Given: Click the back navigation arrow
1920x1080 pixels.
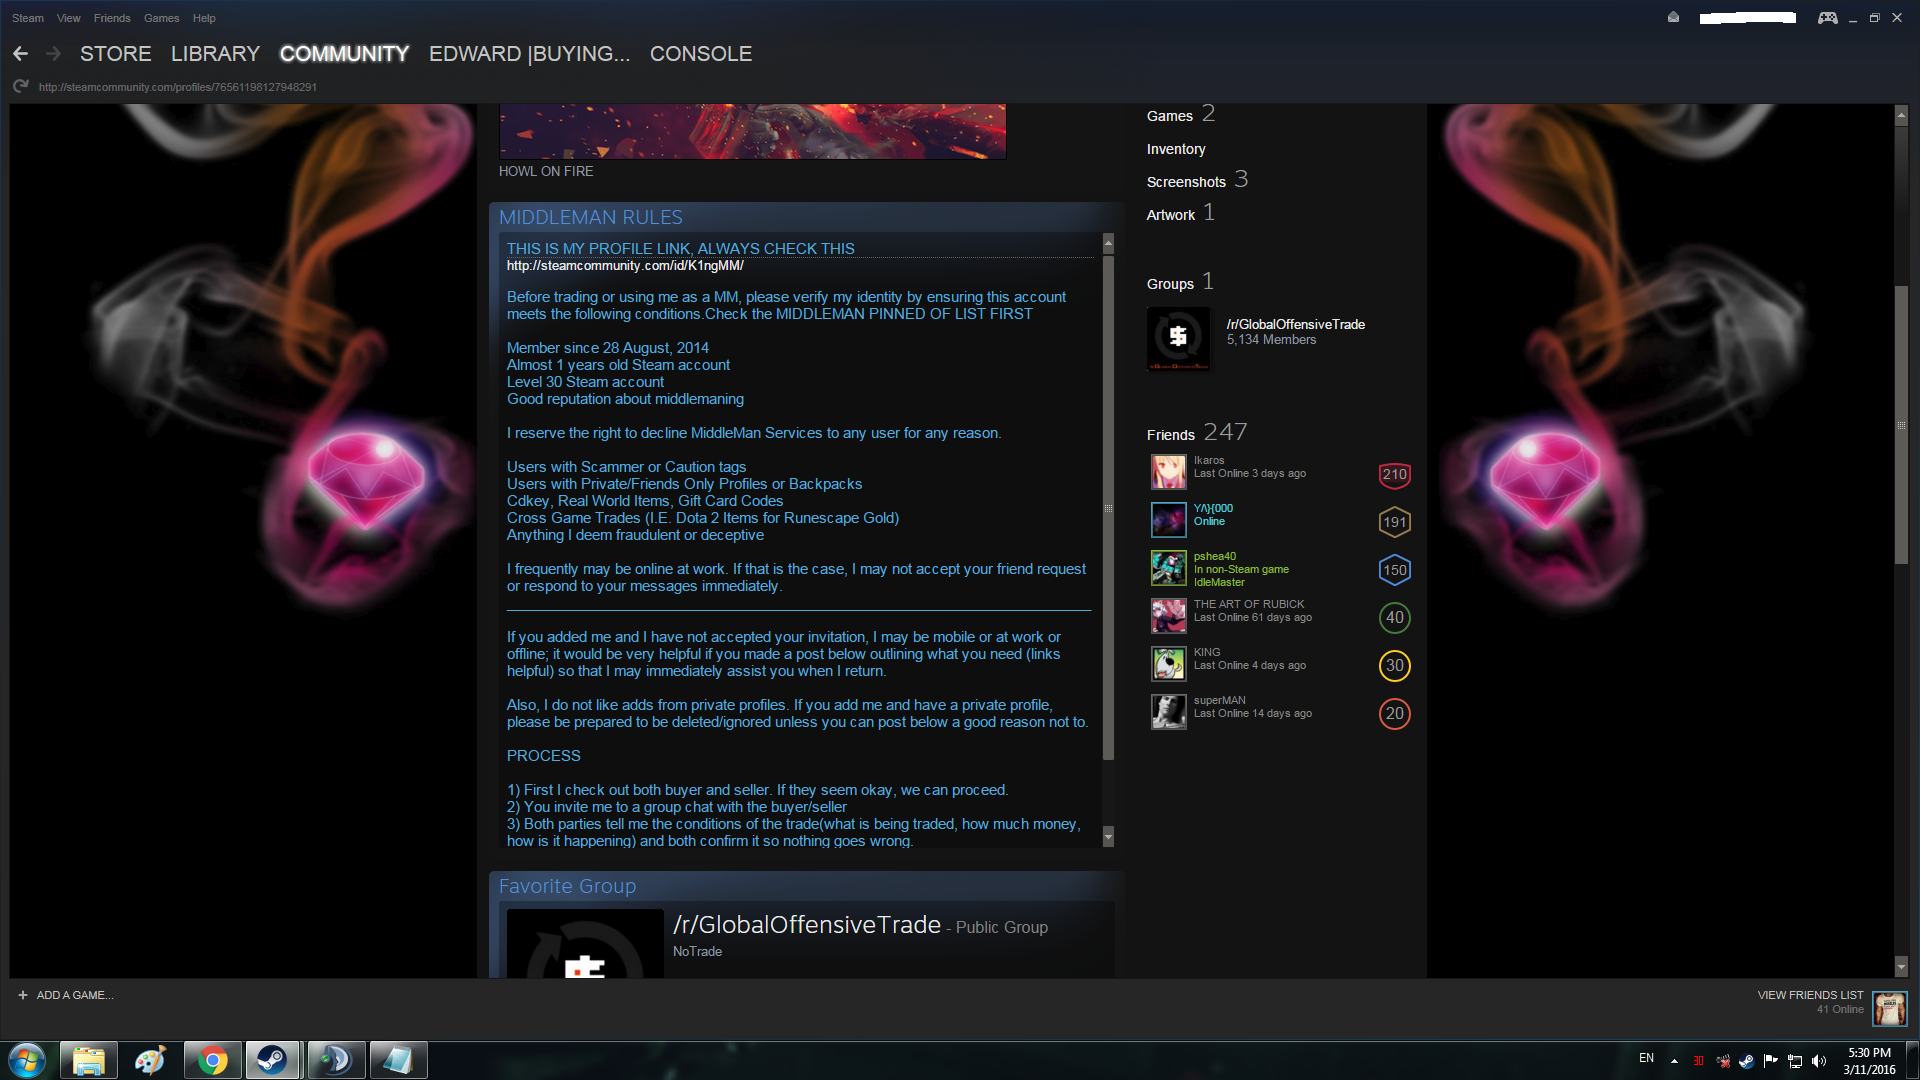Looking at the screenshot, I should coord(20,54).
